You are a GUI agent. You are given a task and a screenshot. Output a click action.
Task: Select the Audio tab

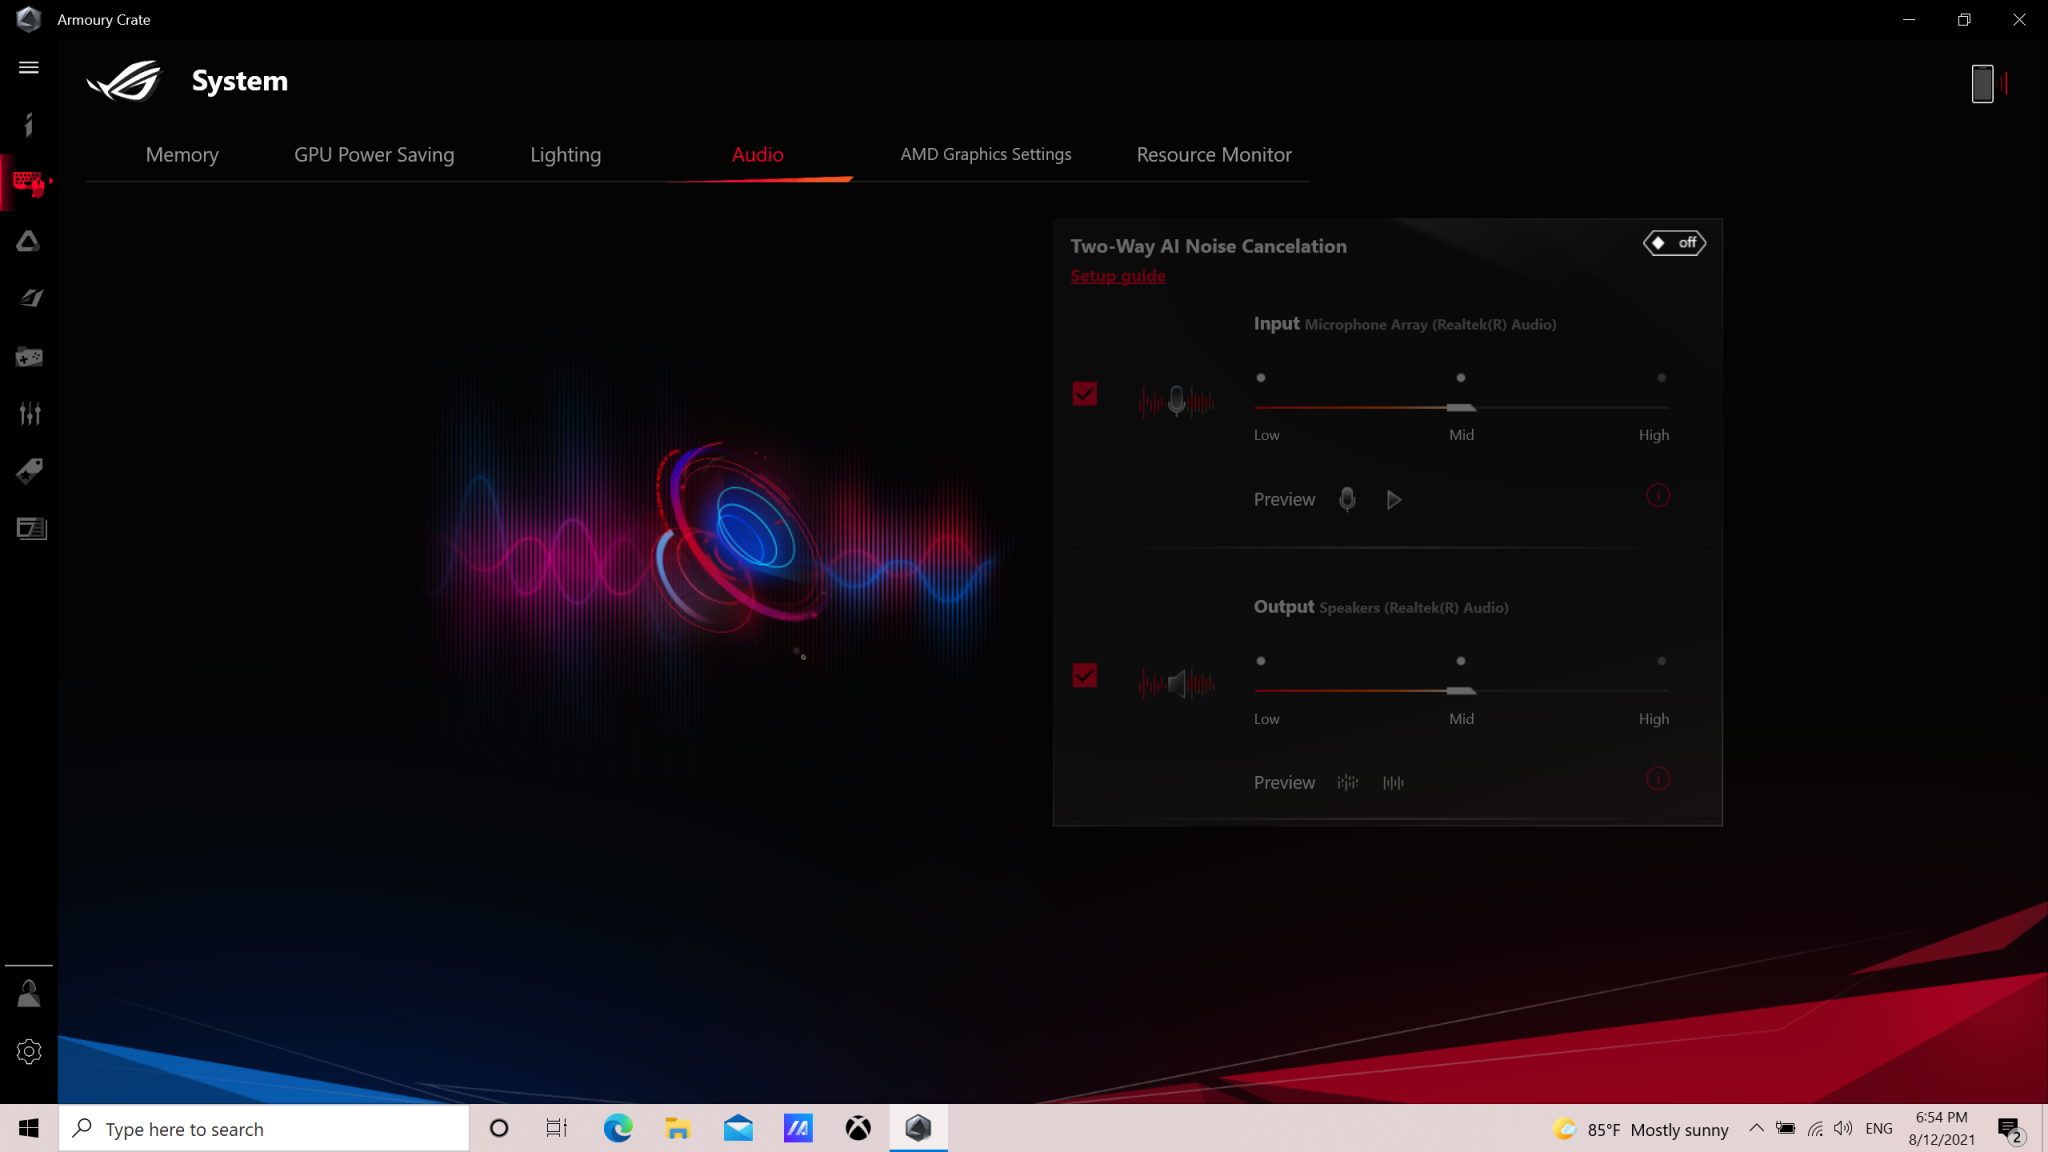(x=758, y=155)
